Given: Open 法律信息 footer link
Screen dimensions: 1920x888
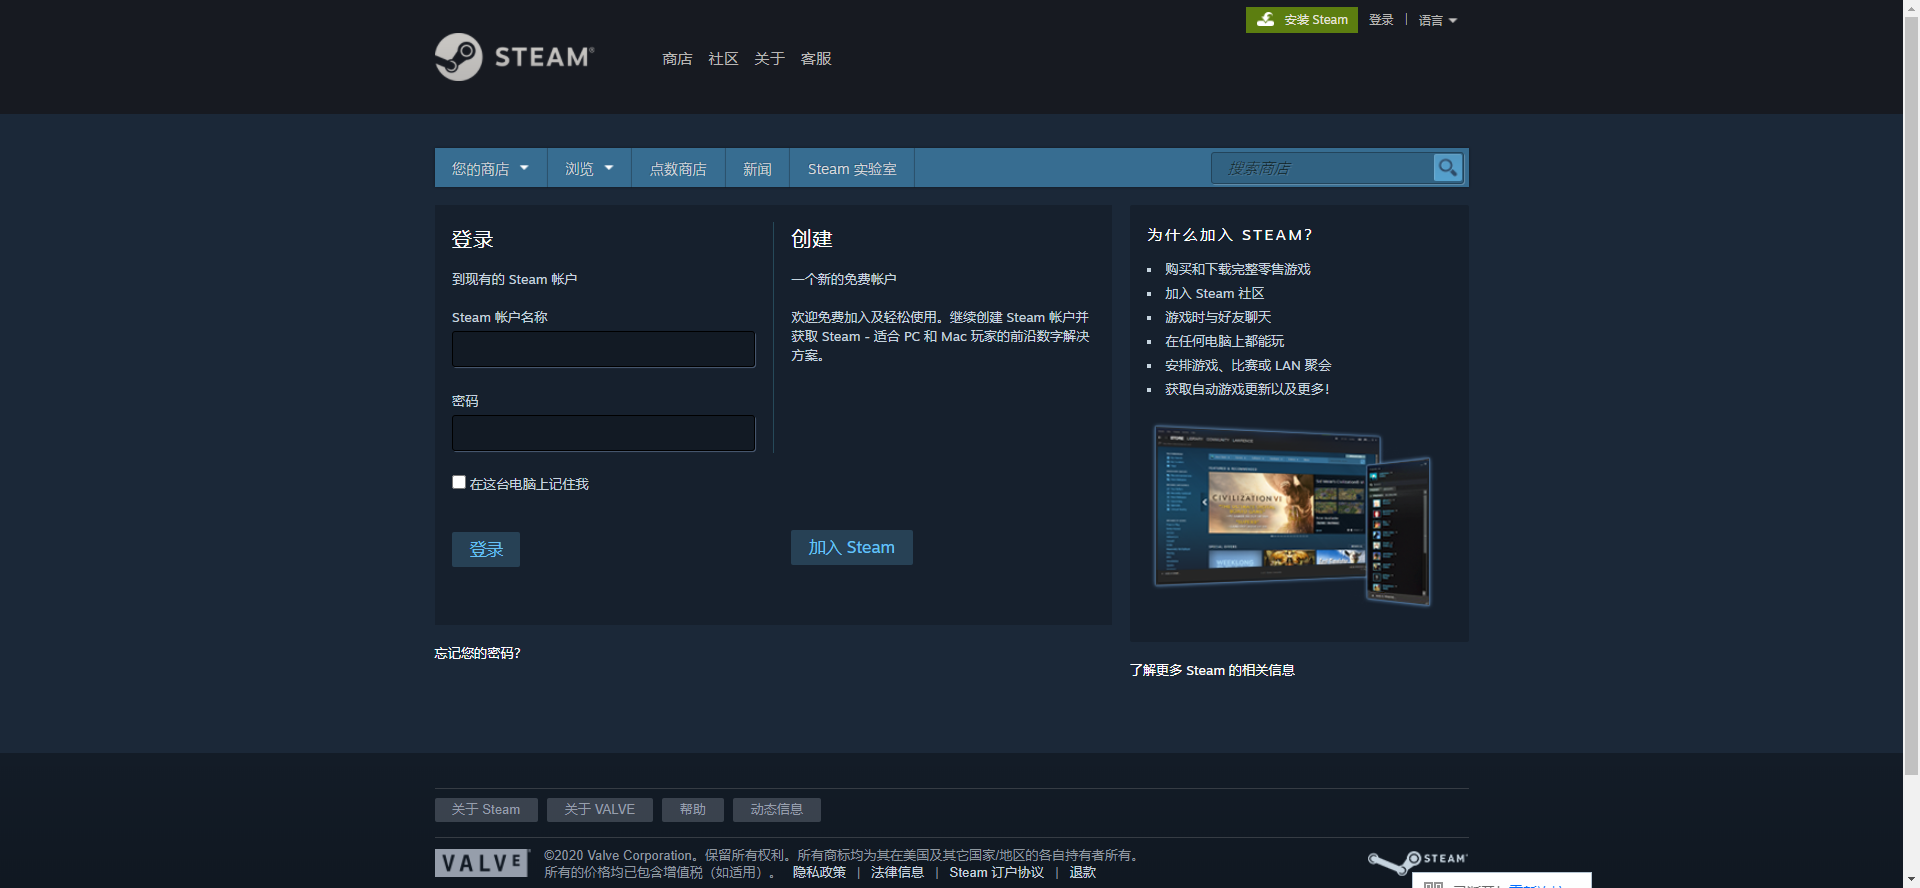Looking at the screenshot, I should coord(897,872).
